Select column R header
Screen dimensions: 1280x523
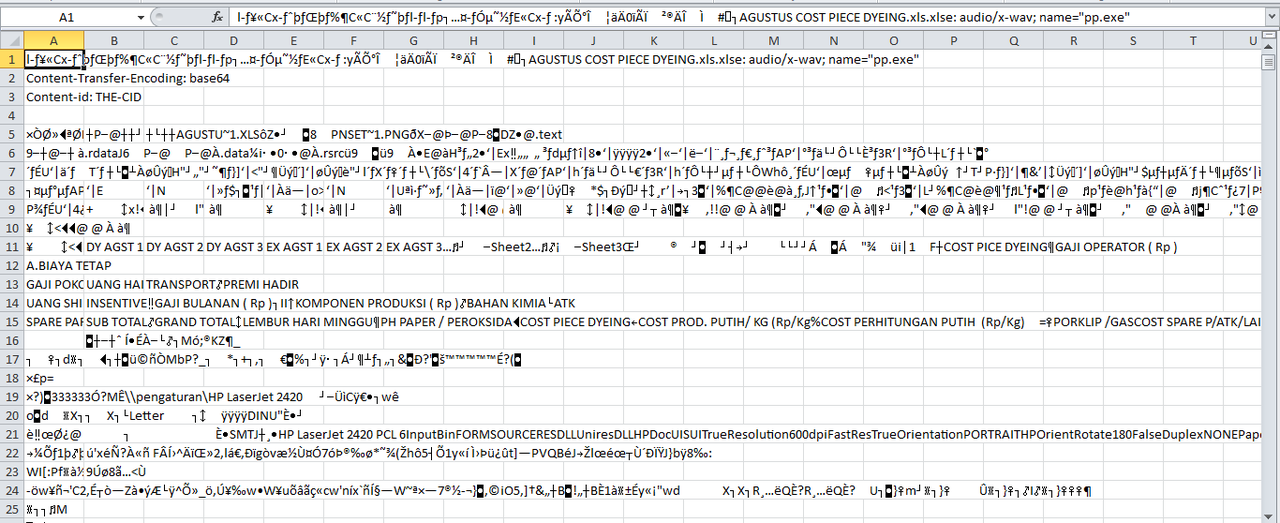click(x=1073, y=40)
